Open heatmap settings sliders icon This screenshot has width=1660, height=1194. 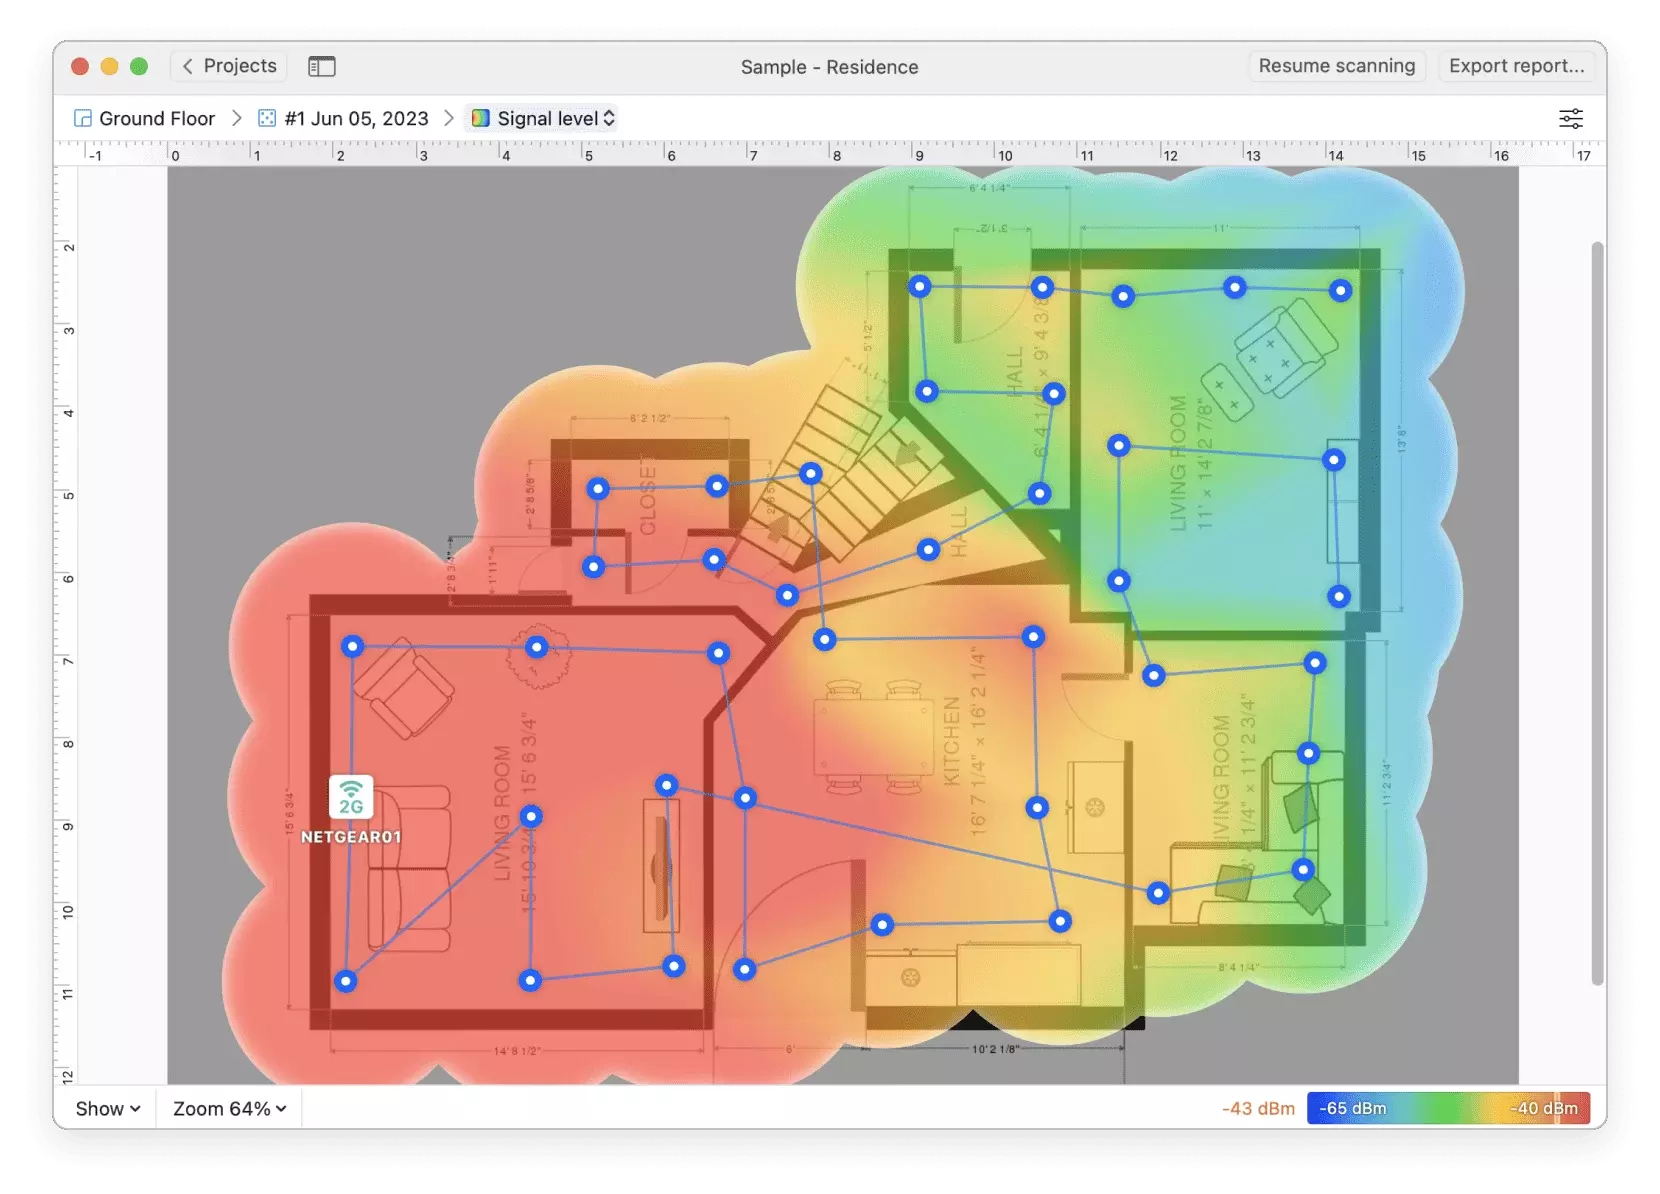[x=1571, y=119]
